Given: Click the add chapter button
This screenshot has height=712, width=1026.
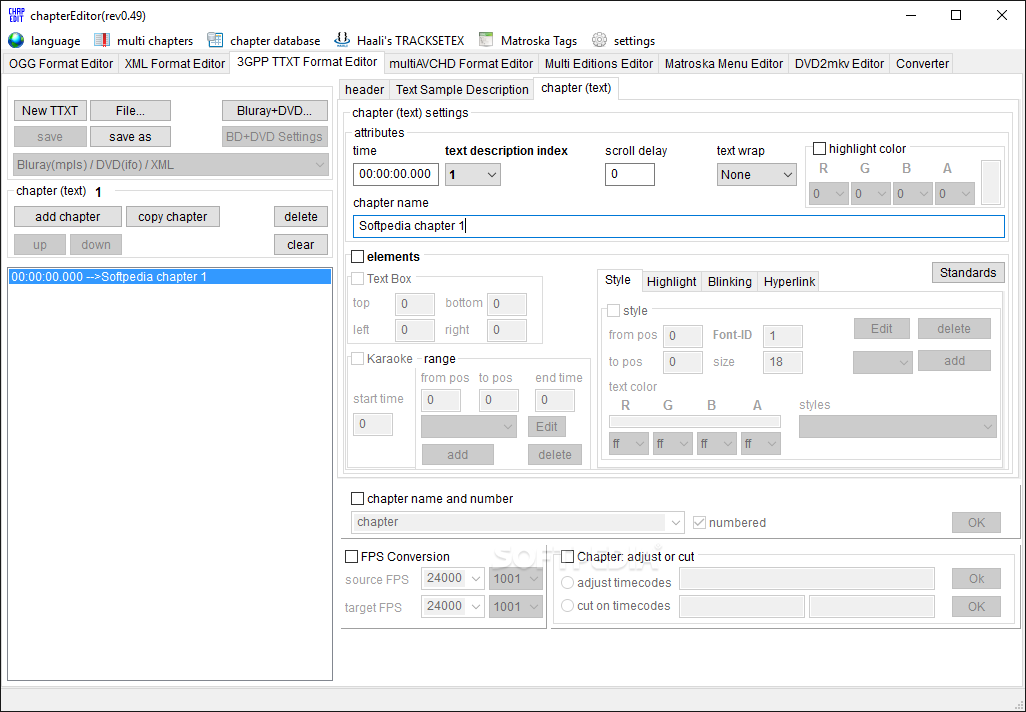Looking at the screenshot, I should coord(68,217).
